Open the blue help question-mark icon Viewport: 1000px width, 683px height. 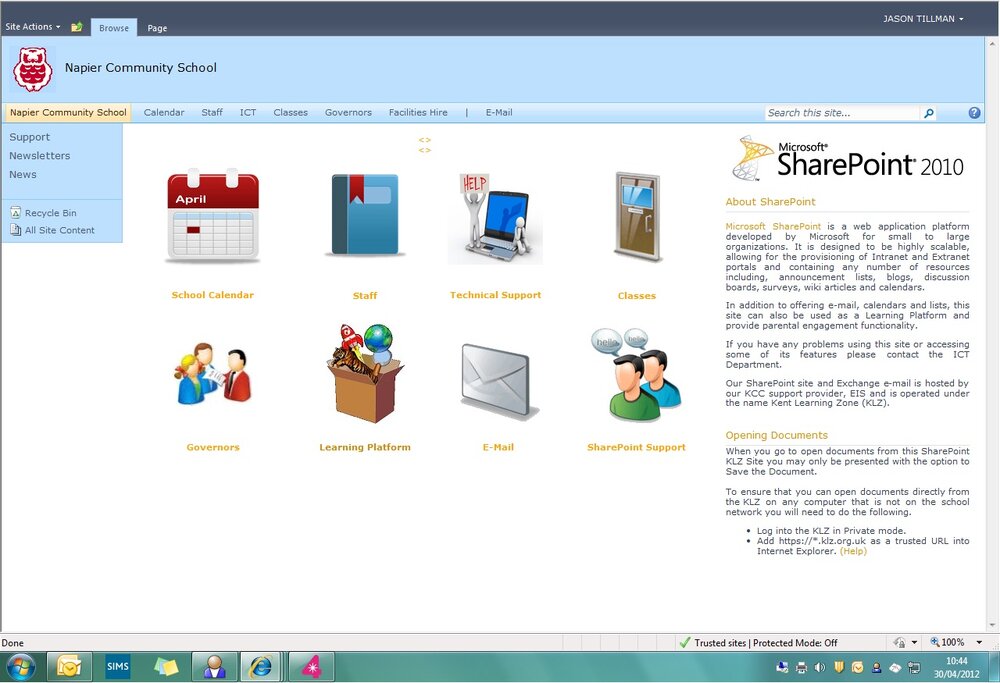point(974,113)
